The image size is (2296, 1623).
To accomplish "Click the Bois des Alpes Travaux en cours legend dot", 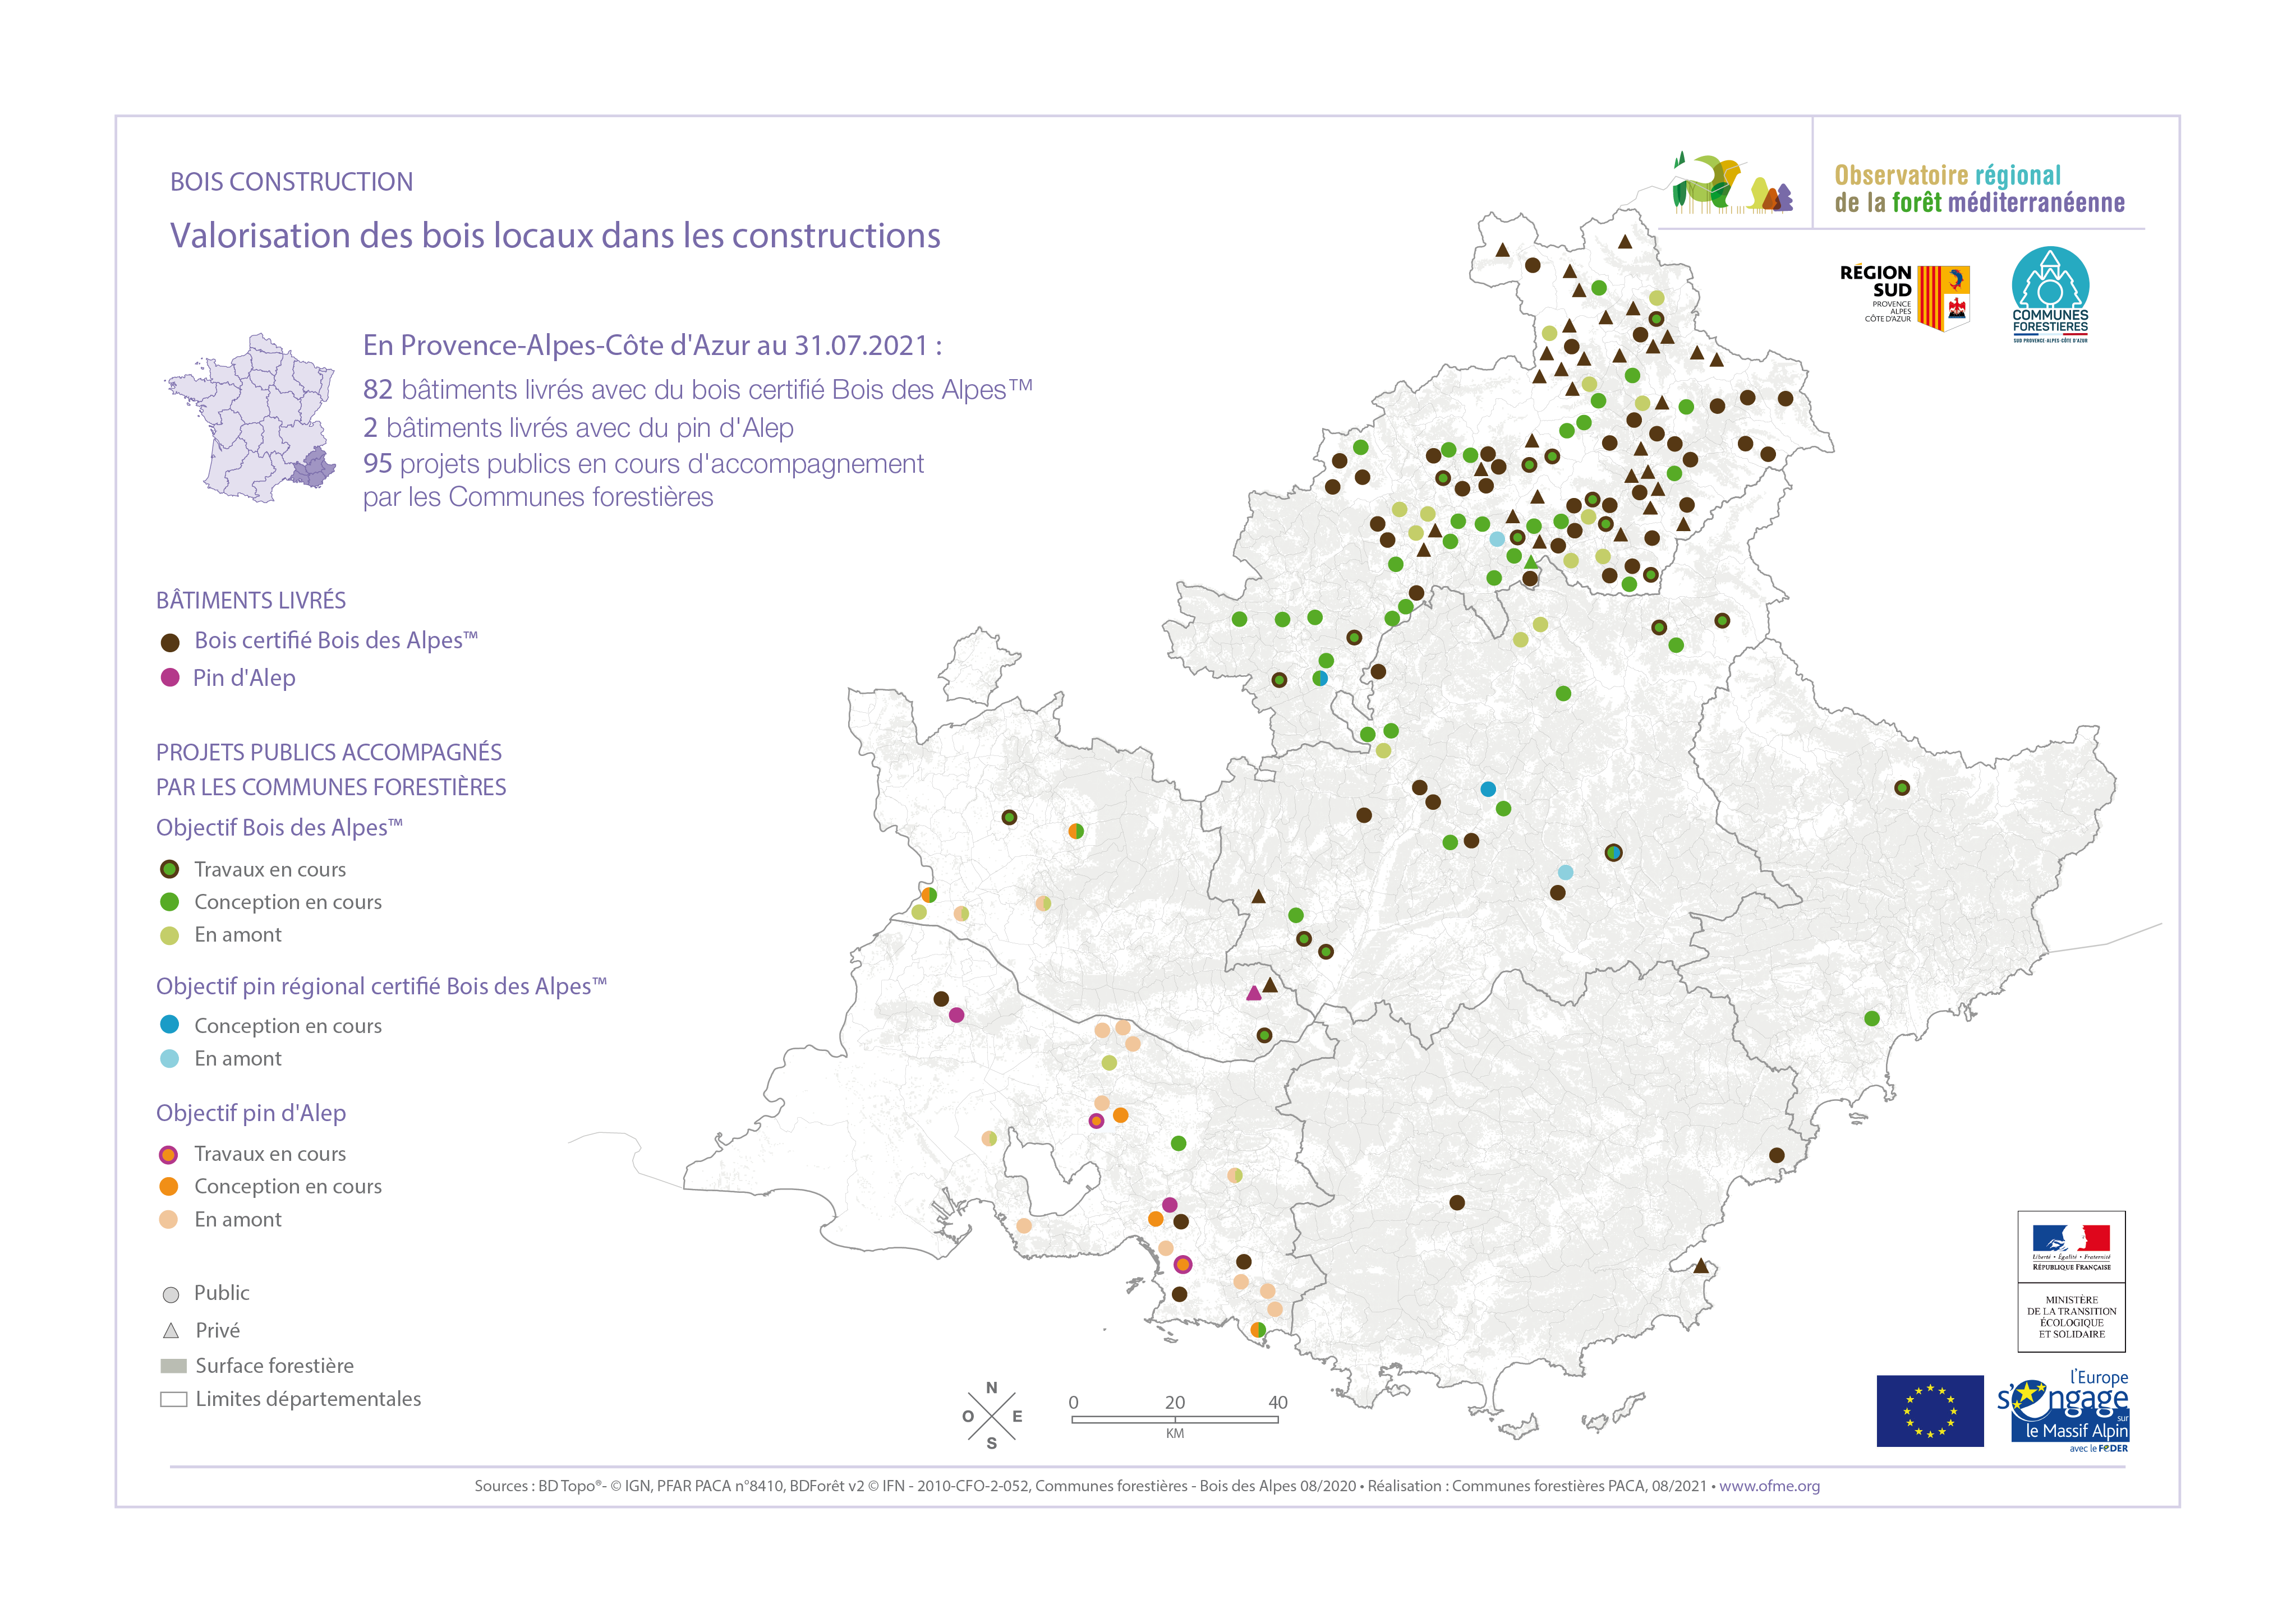I will point(170,869).
